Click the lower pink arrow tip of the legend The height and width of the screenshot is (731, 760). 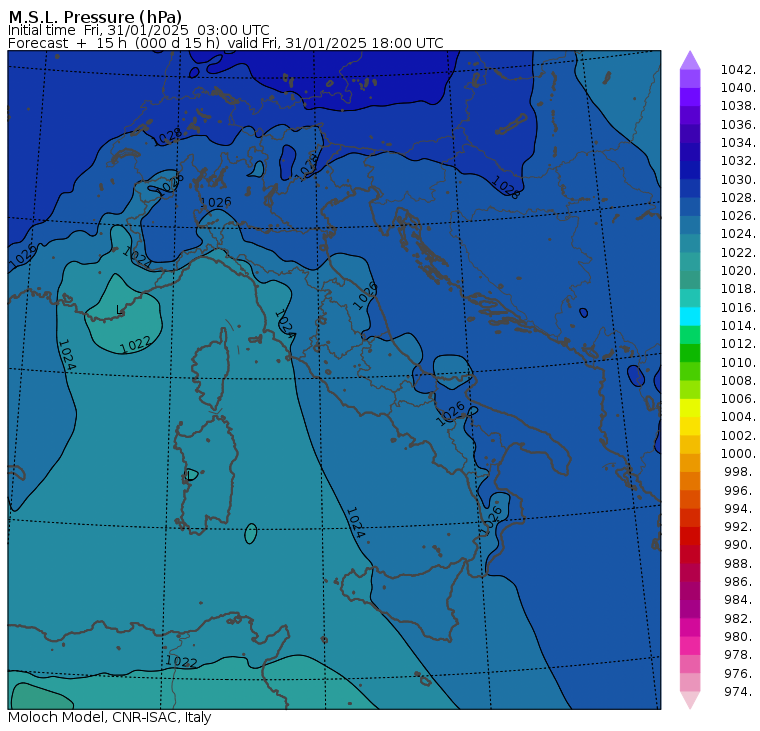point(690,699)
